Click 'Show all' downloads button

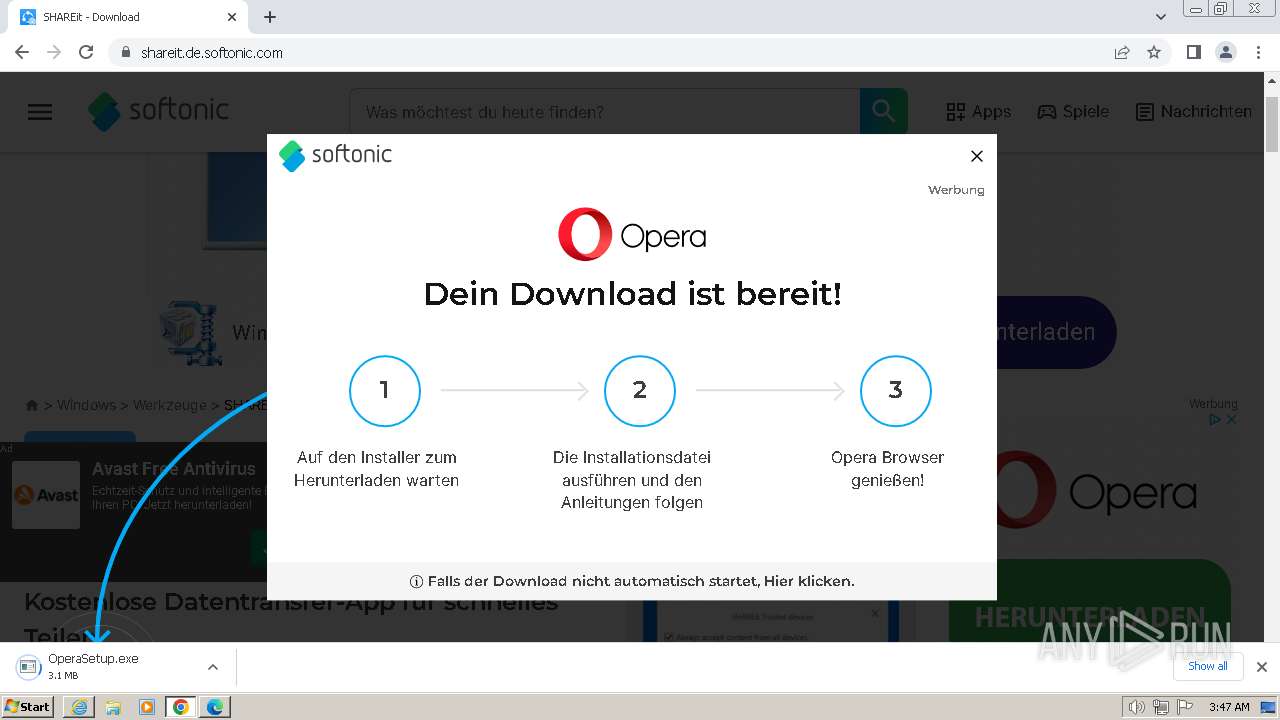click(1208, 666)
